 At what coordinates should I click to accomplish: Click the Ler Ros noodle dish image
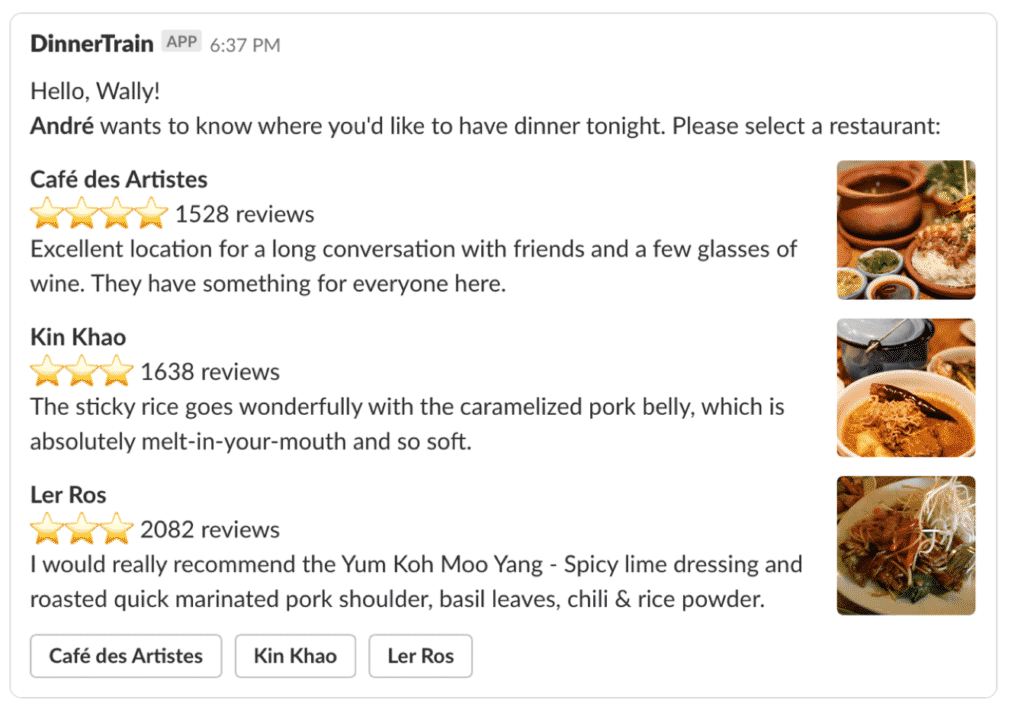[x=905, y=545]
